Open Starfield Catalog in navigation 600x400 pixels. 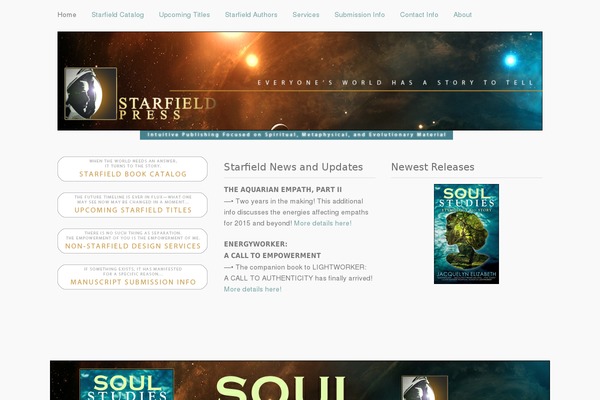click(x=117, y=15)
